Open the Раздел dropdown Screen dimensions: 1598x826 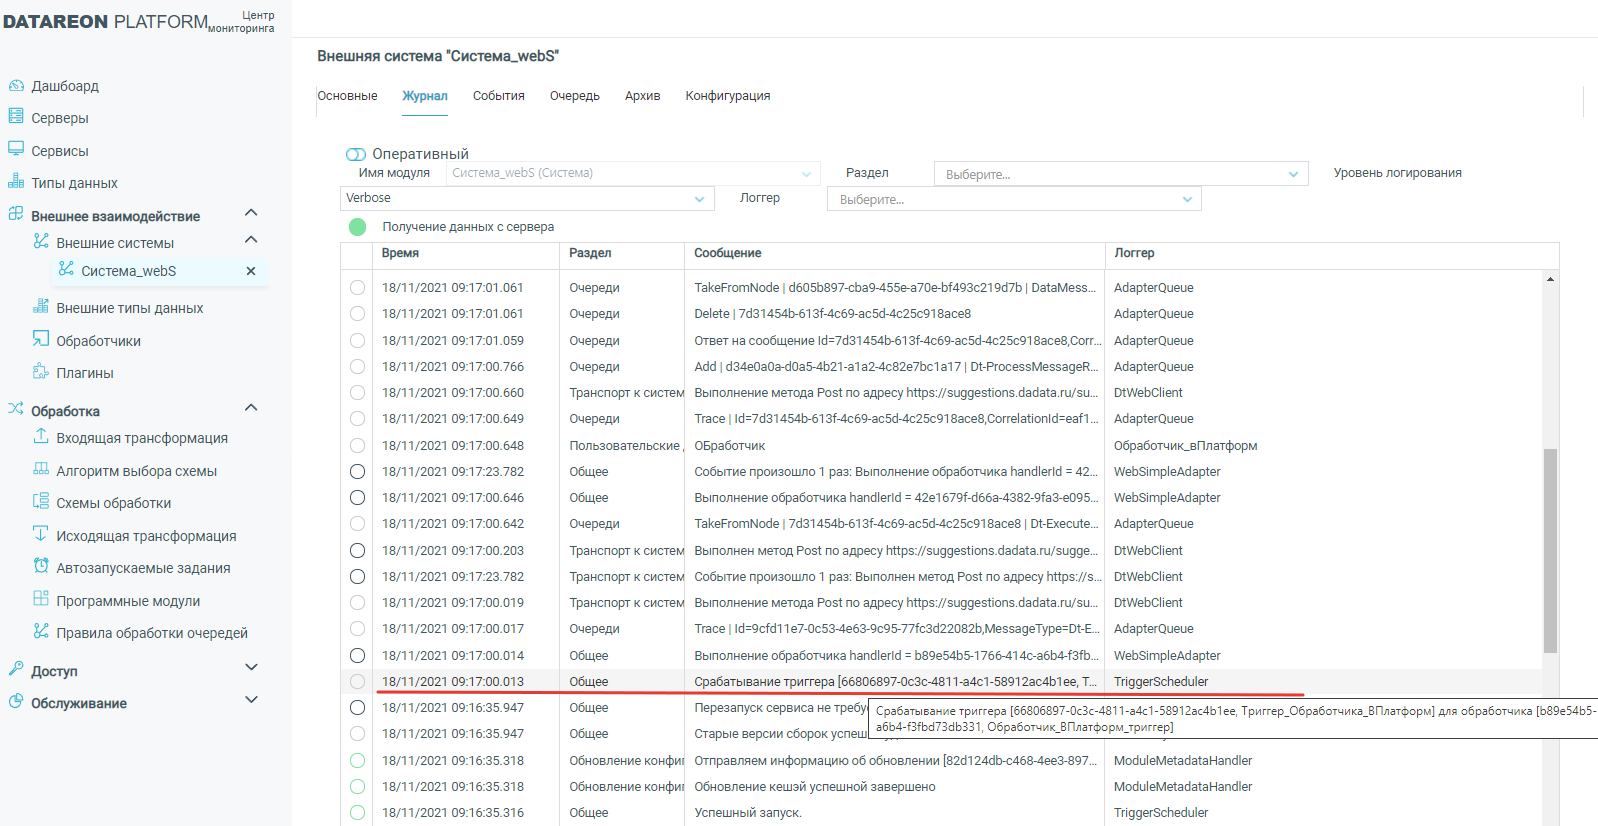point(1120,174)
